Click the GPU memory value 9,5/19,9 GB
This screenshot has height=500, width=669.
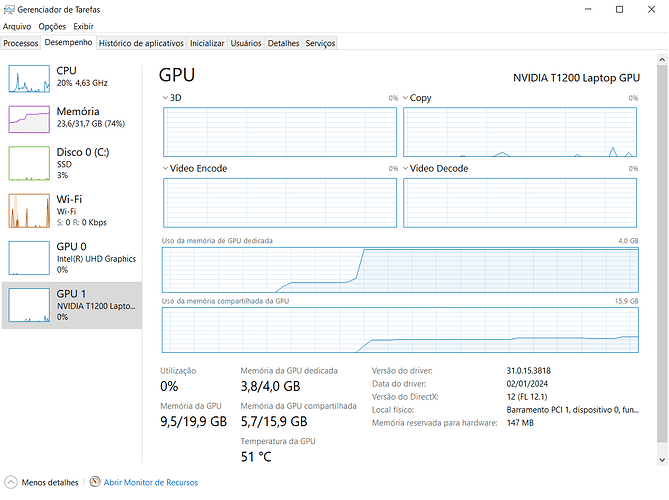194,422
